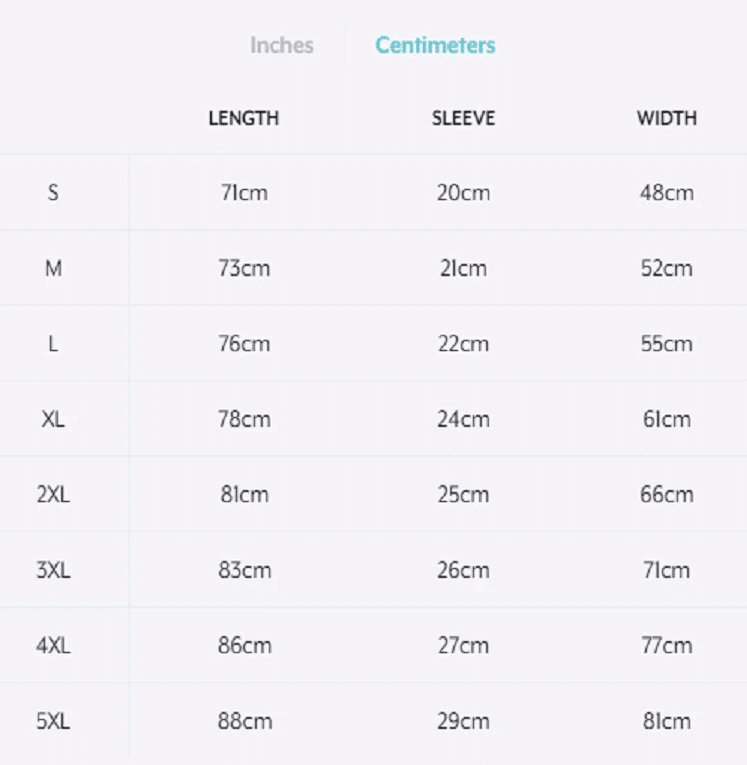Click the WIDTH column header
This screenshot has height=765, width=747.
pyautogui.click(x=666, y=118)
